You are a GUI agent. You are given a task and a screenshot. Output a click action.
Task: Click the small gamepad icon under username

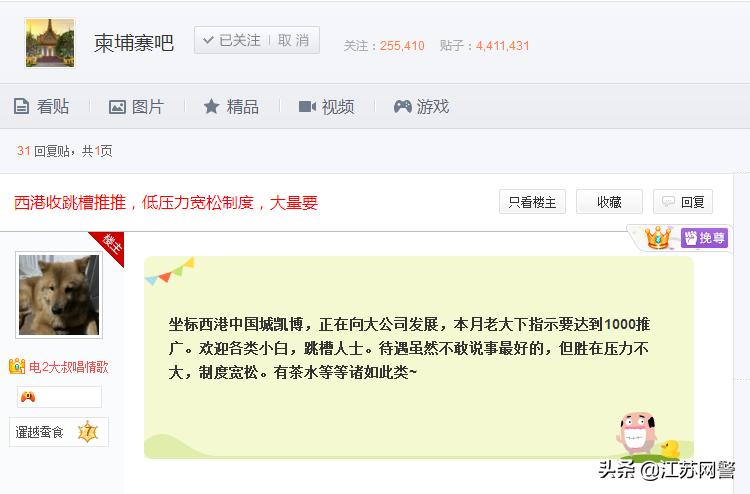28,397
